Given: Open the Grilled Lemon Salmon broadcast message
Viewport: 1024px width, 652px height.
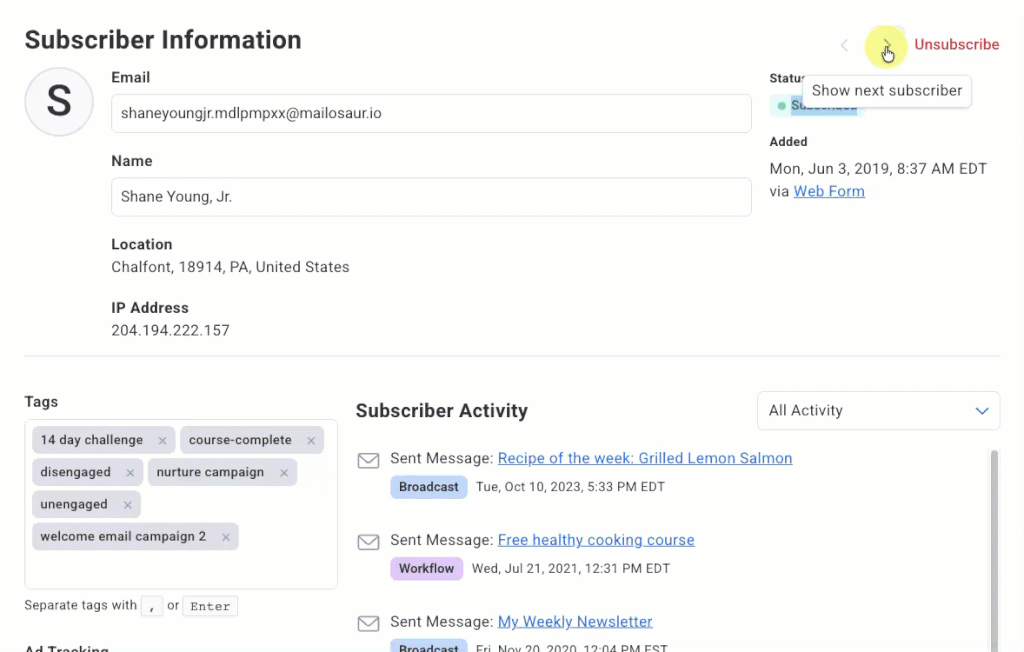Looking at the screenshot, I should pos(644,458).
